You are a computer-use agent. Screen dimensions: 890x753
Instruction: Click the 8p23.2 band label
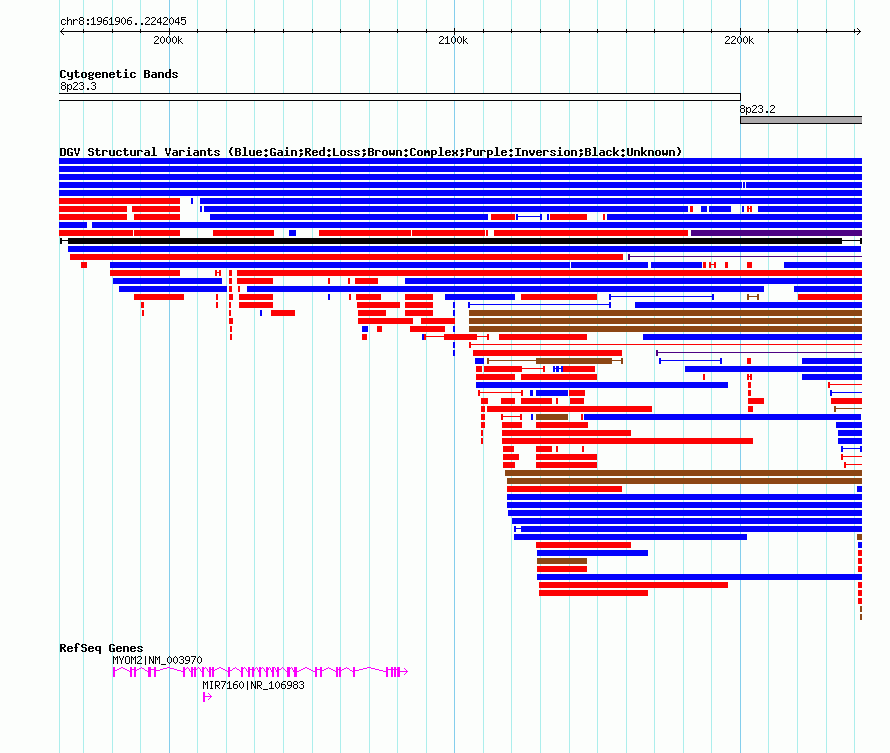point(757,109)
